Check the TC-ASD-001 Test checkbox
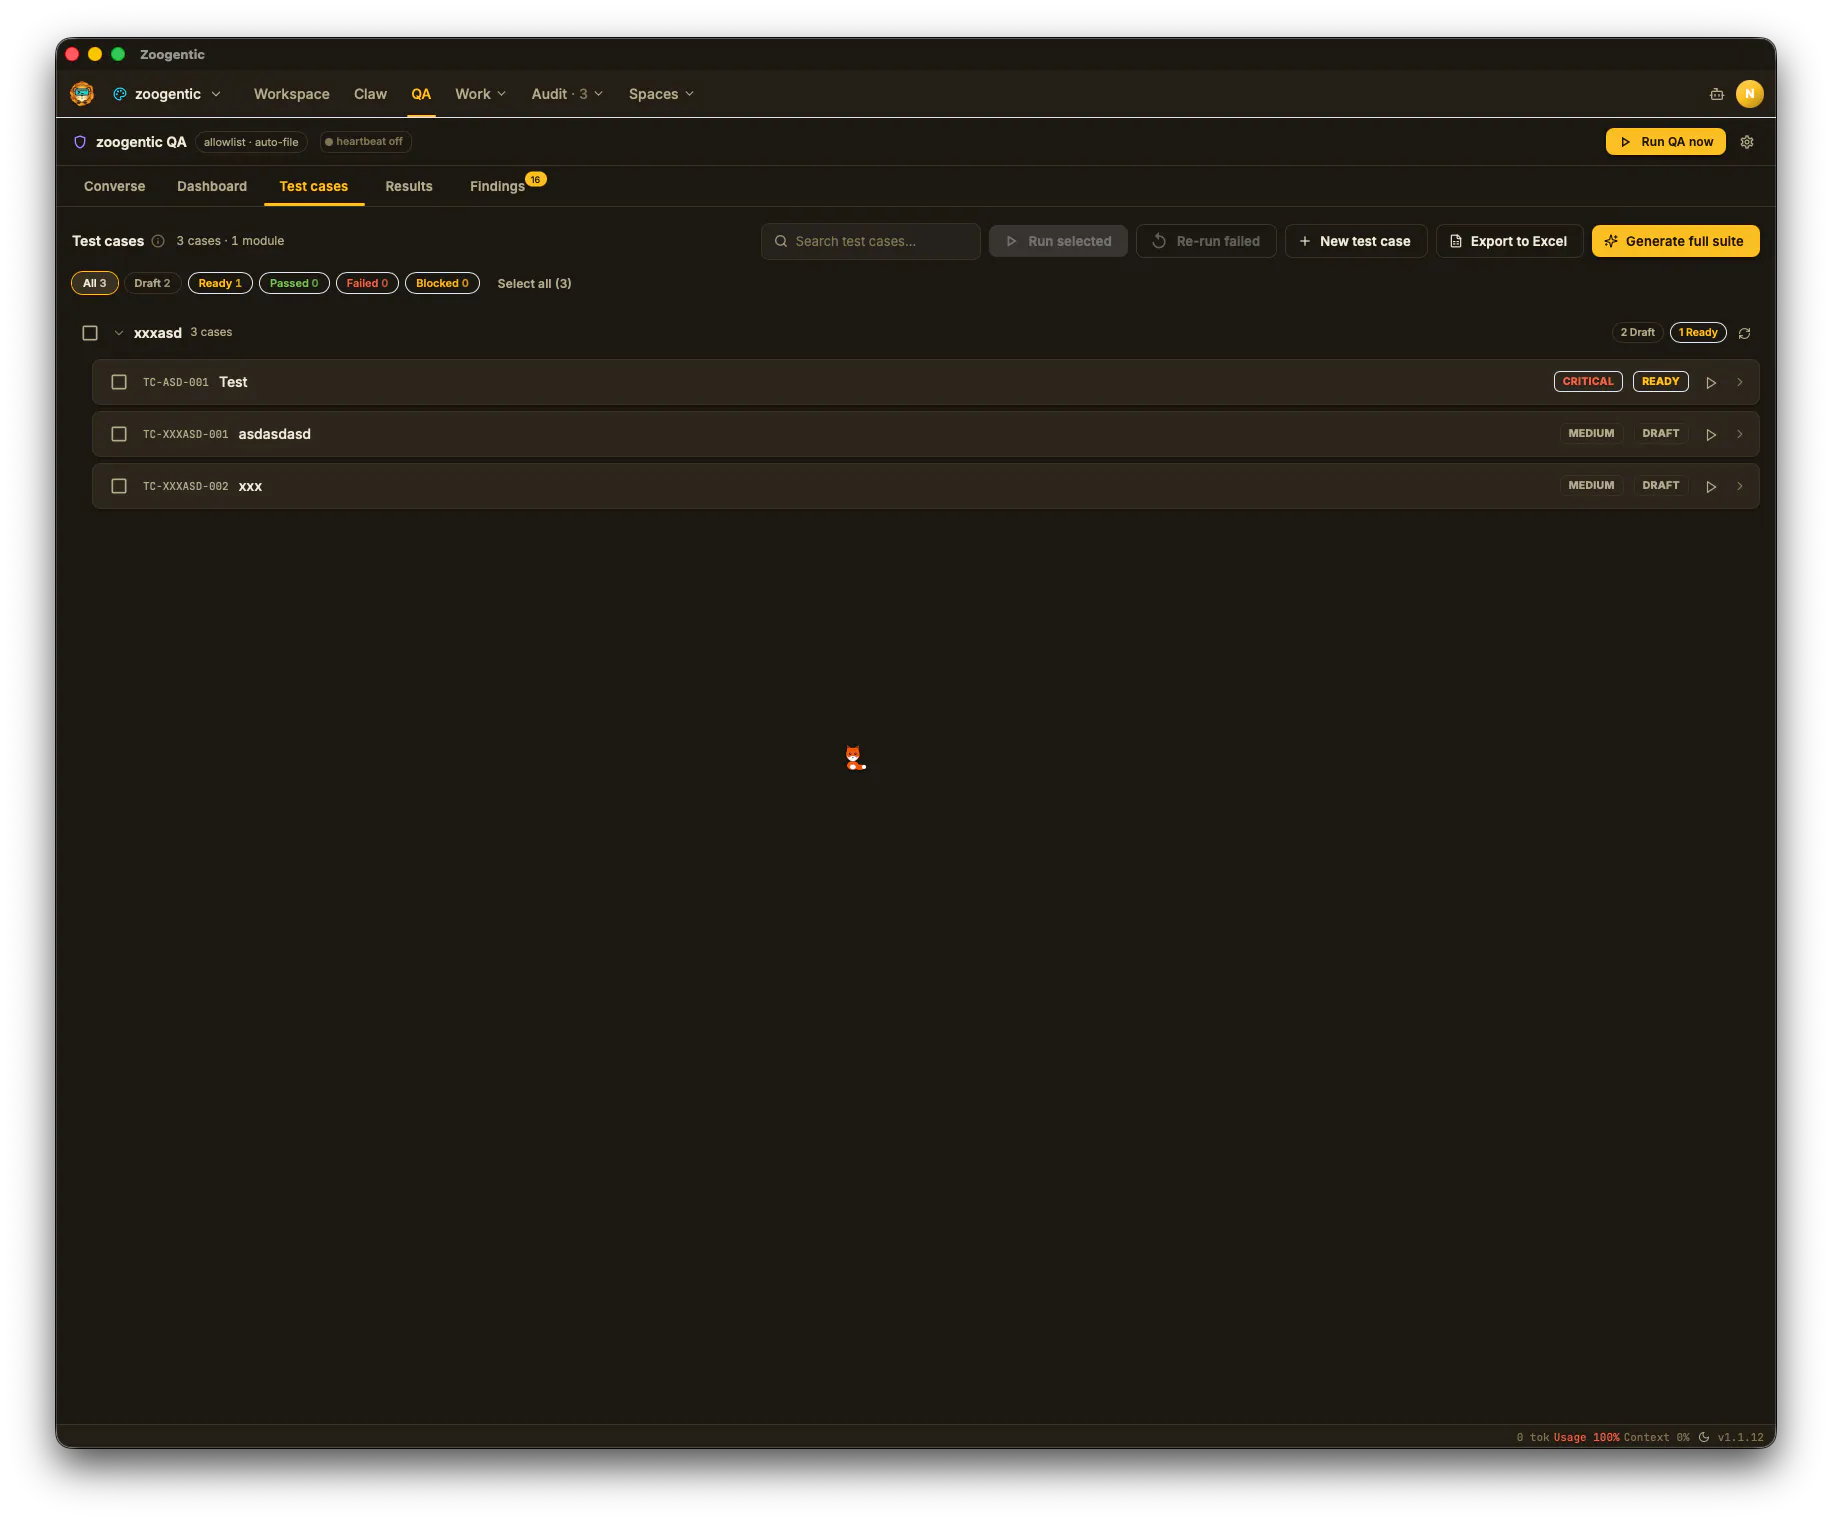This screenshot has height=1522, width=1832. click(x=119, y=382)
